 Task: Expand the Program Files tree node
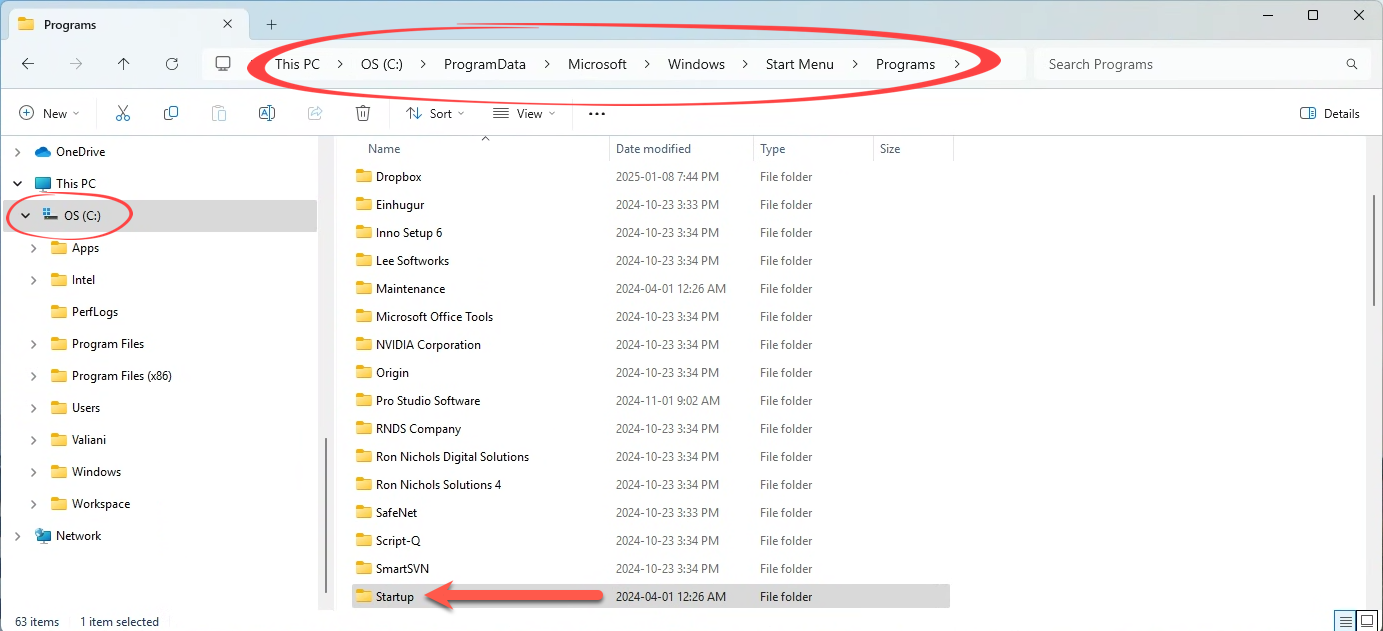[34, 344]
